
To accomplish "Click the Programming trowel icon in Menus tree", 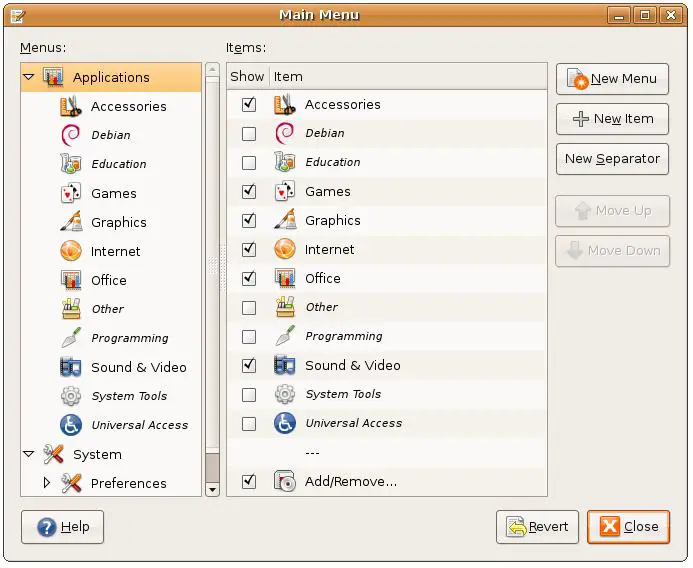I will tap(71, 338).
